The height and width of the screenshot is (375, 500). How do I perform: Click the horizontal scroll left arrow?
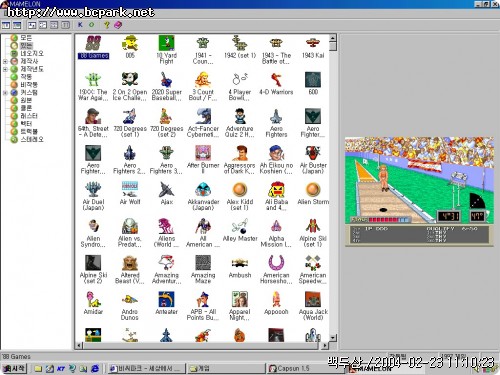79,345
